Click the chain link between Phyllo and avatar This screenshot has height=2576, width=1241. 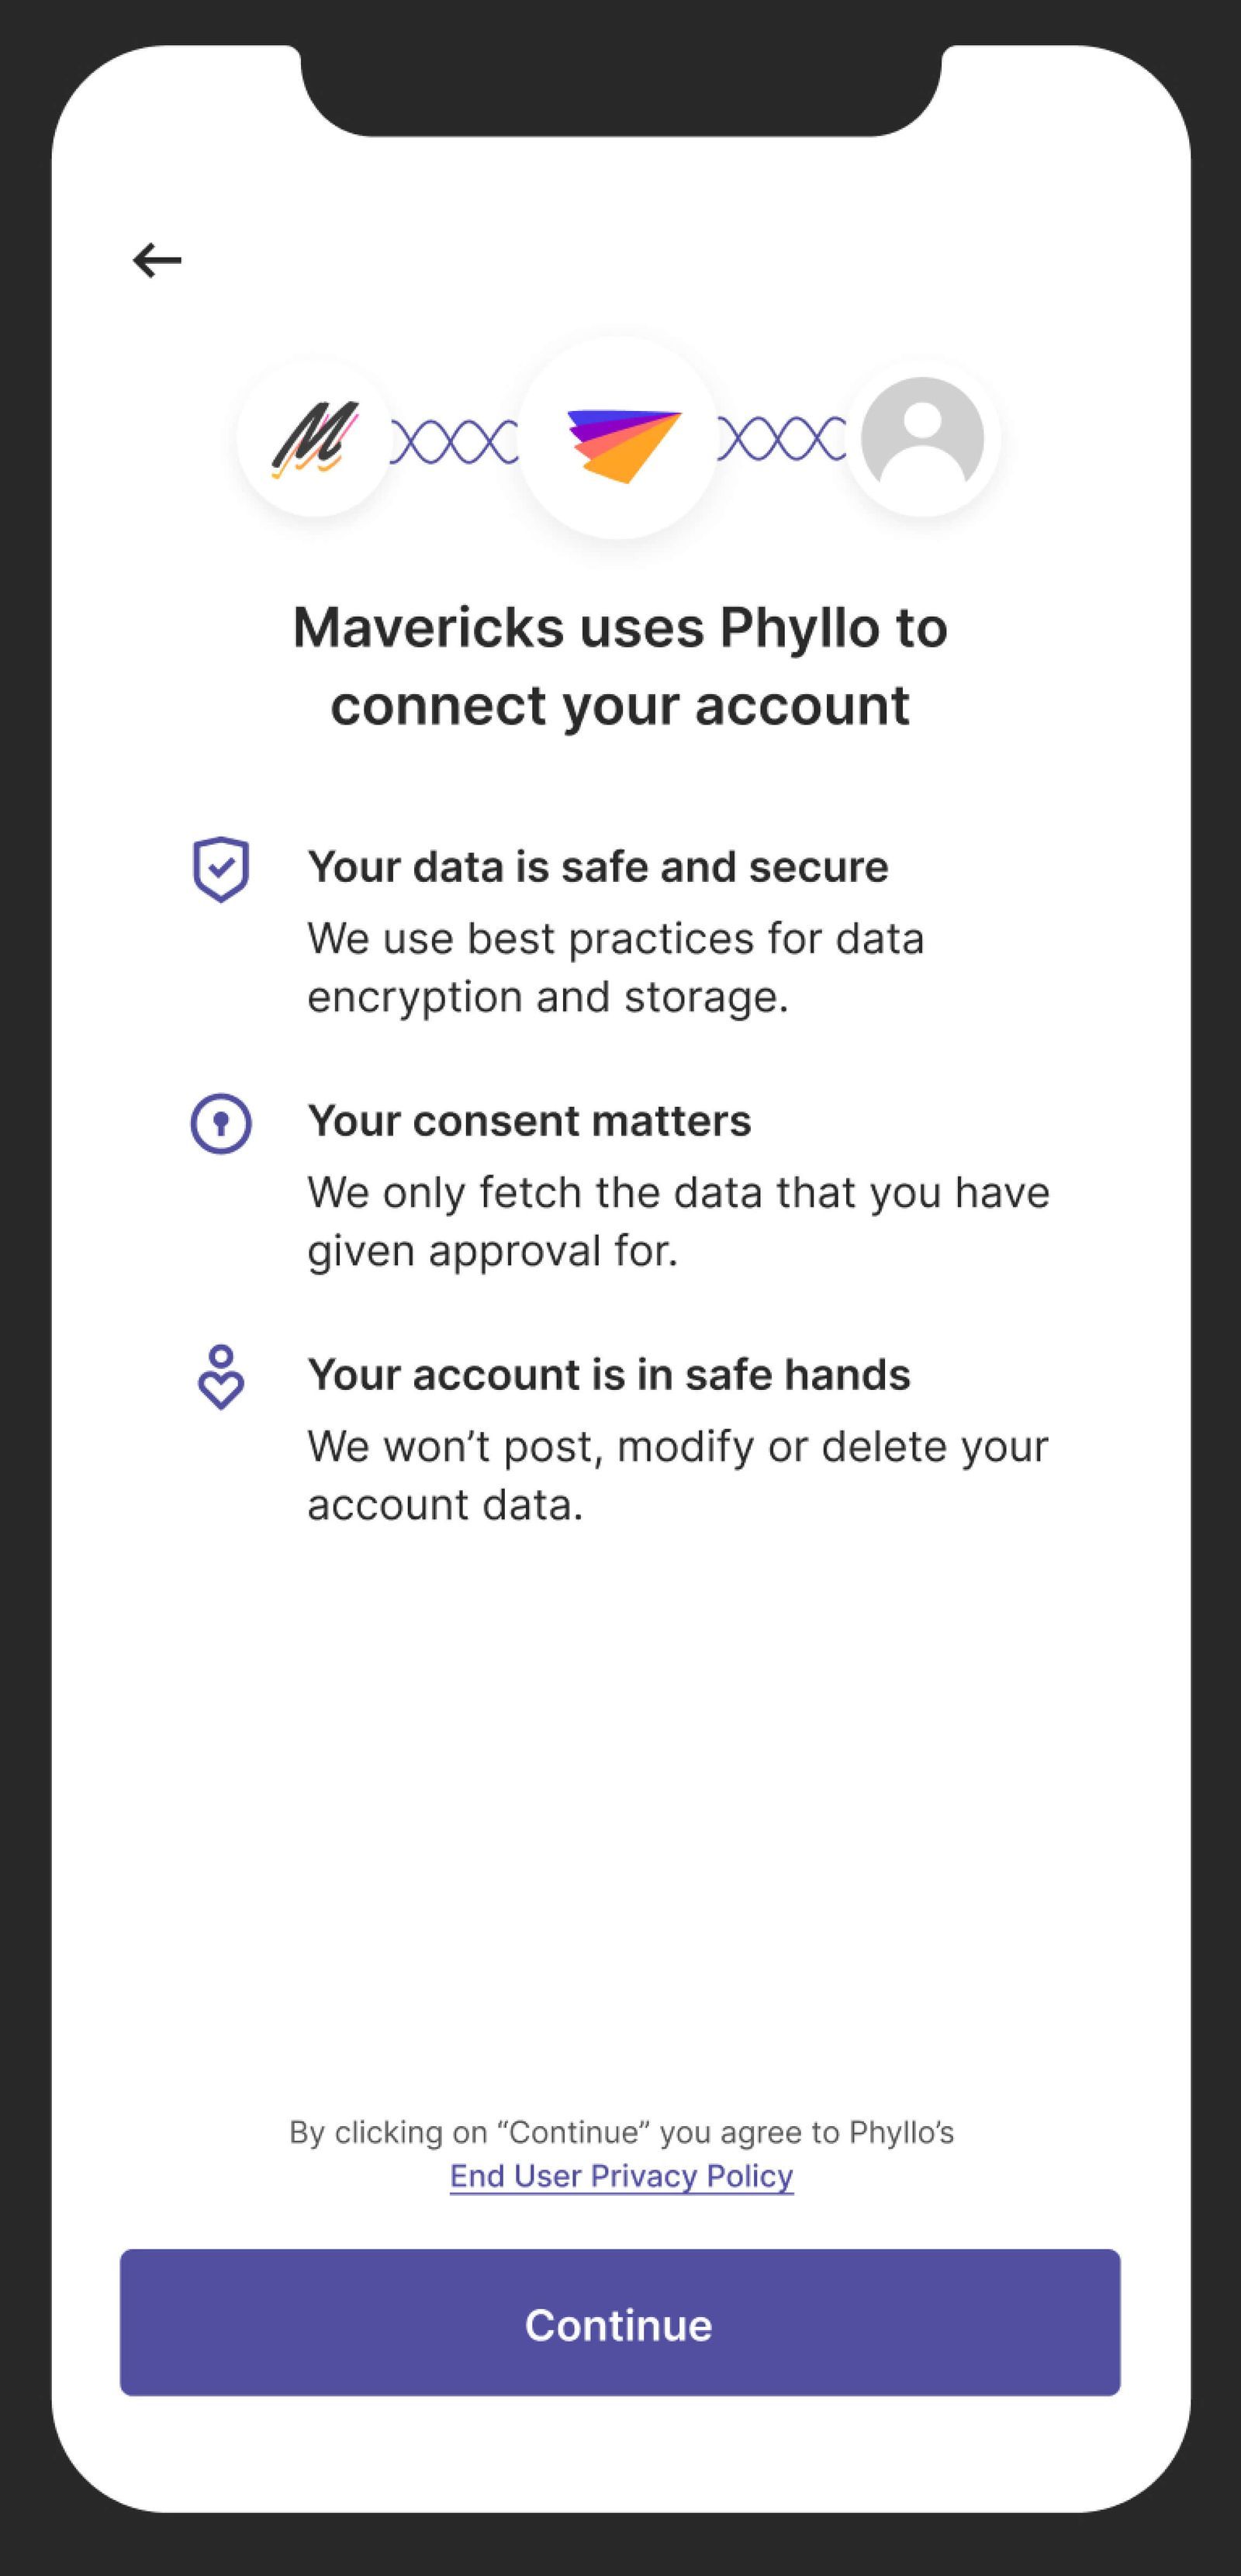pyautogui.click(x=782, y=439)
